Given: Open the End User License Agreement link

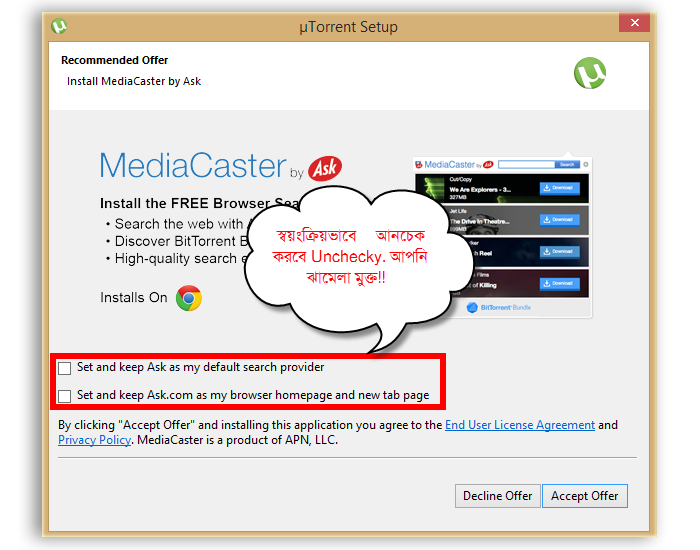Looking at the screenshot, I should pyautogui.click(x=520, y=425).
